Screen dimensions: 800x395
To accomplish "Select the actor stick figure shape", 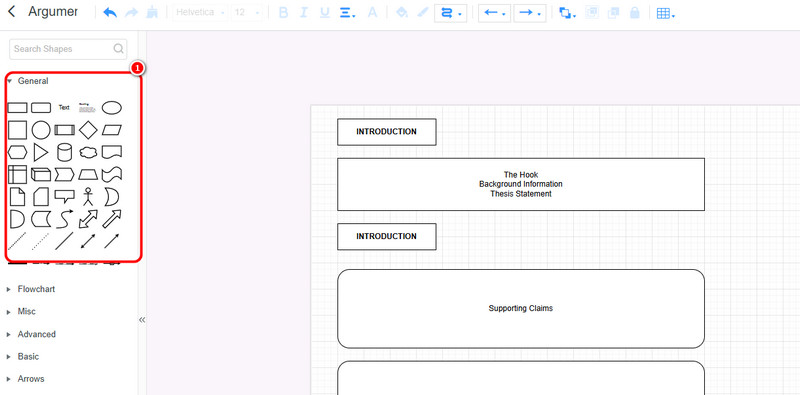I will click(88, 196).
